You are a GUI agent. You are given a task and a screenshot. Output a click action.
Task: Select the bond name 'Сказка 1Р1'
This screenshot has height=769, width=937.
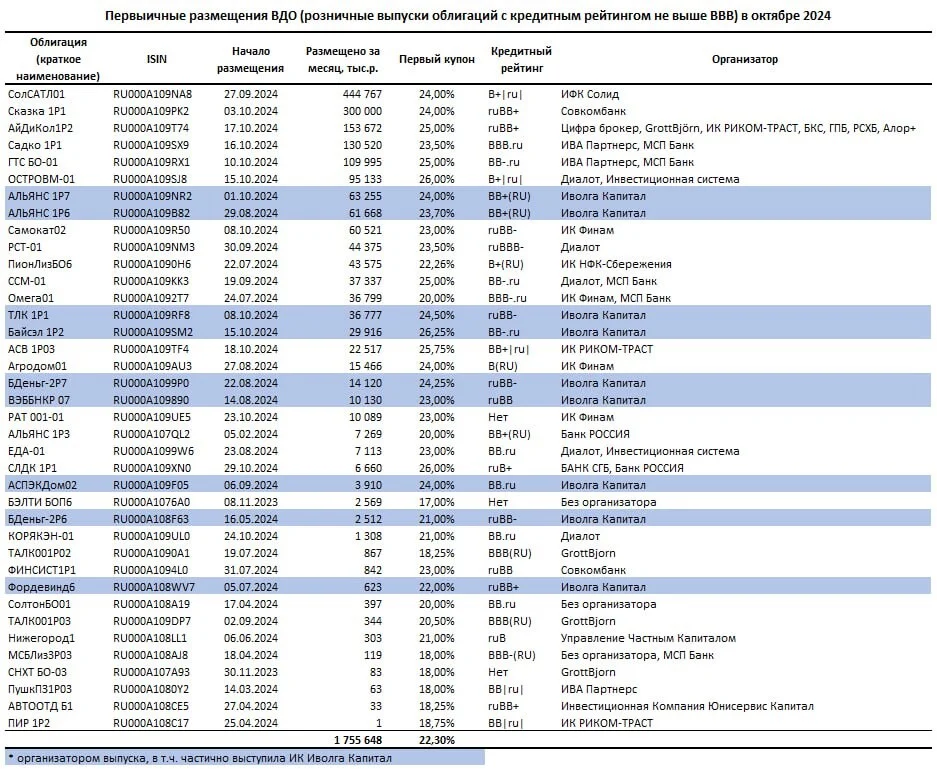(x=37, y=111)
